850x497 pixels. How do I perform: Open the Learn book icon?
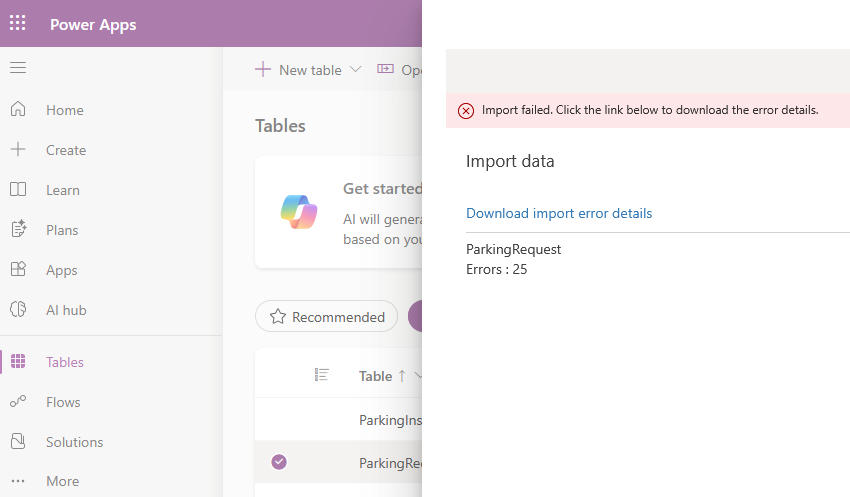click(x=18, y=190)
